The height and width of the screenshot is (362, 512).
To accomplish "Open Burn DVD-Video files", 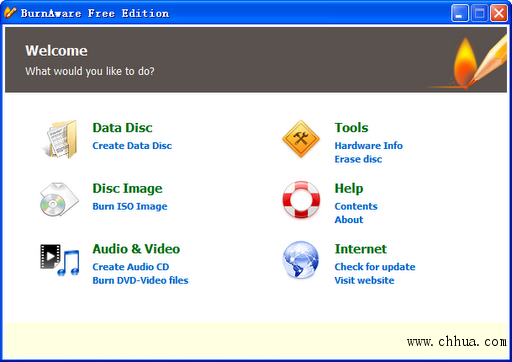I will tap(140, 280).
